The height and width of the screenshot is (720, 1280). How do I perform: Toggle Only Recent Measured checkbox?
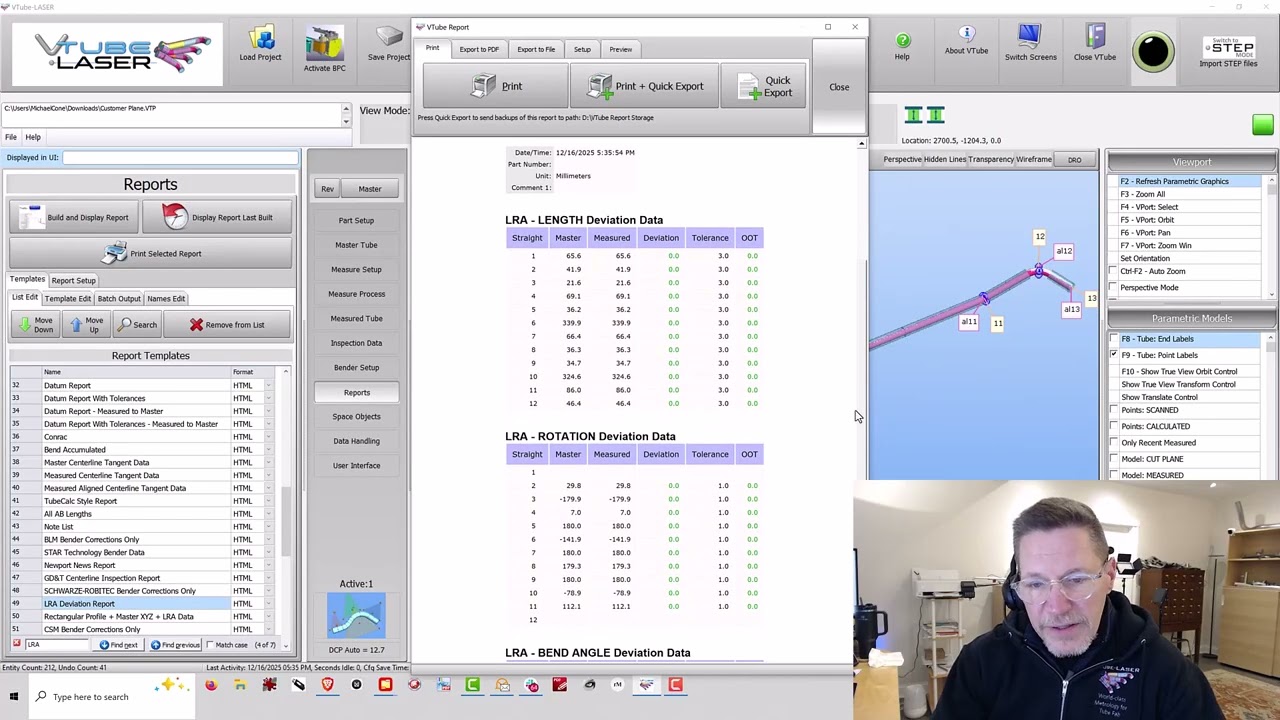pos(1113,442)
